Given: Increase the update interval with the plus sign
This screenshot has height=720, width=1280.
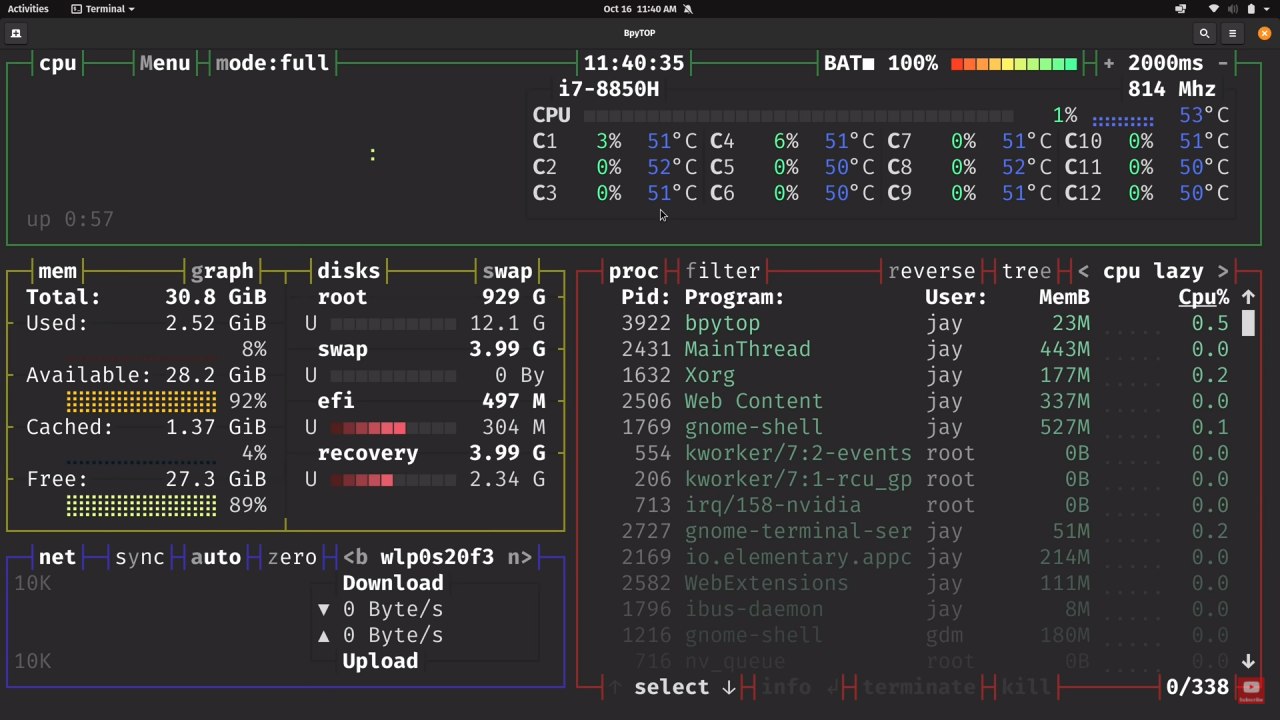Looking at the screenshot, I should (1109, 63).
